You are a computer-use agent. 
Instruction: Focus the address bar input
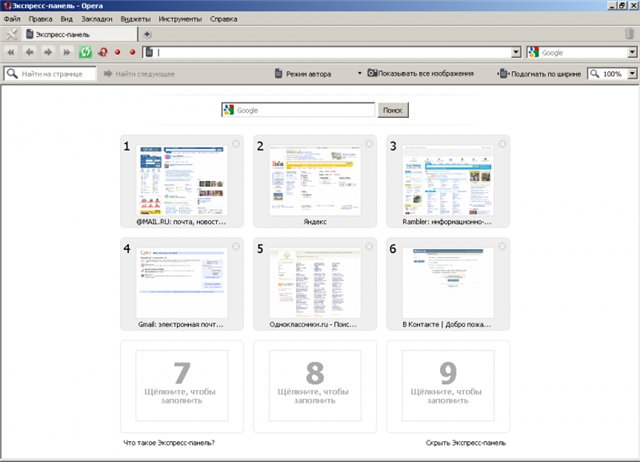tap(333, 52)
